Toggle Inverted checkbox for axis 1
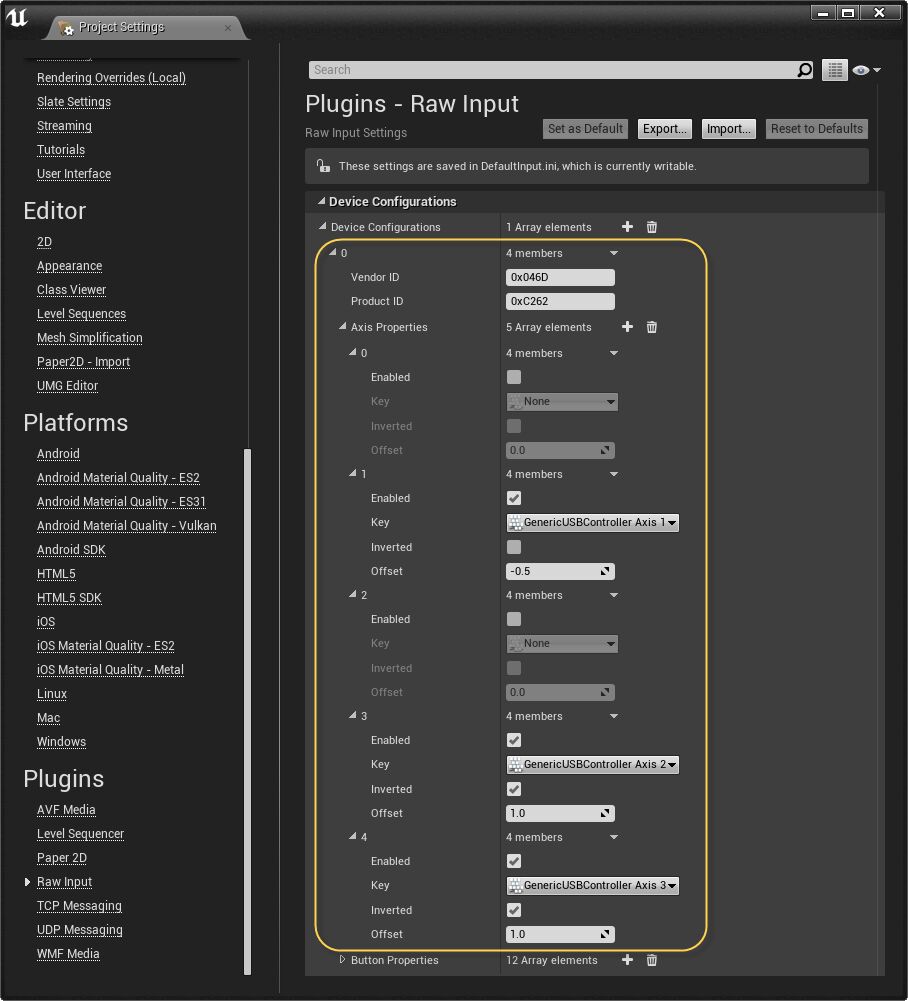The image size is (908, 1001). point(514,547)
